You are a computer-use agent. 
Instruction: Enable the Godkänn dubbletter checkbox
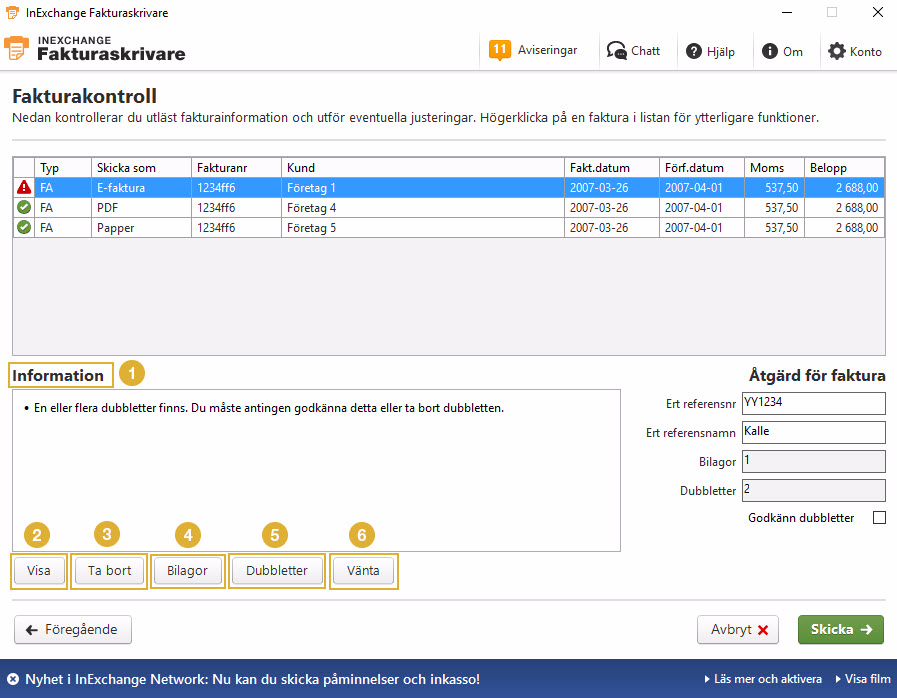pos(879,518)
